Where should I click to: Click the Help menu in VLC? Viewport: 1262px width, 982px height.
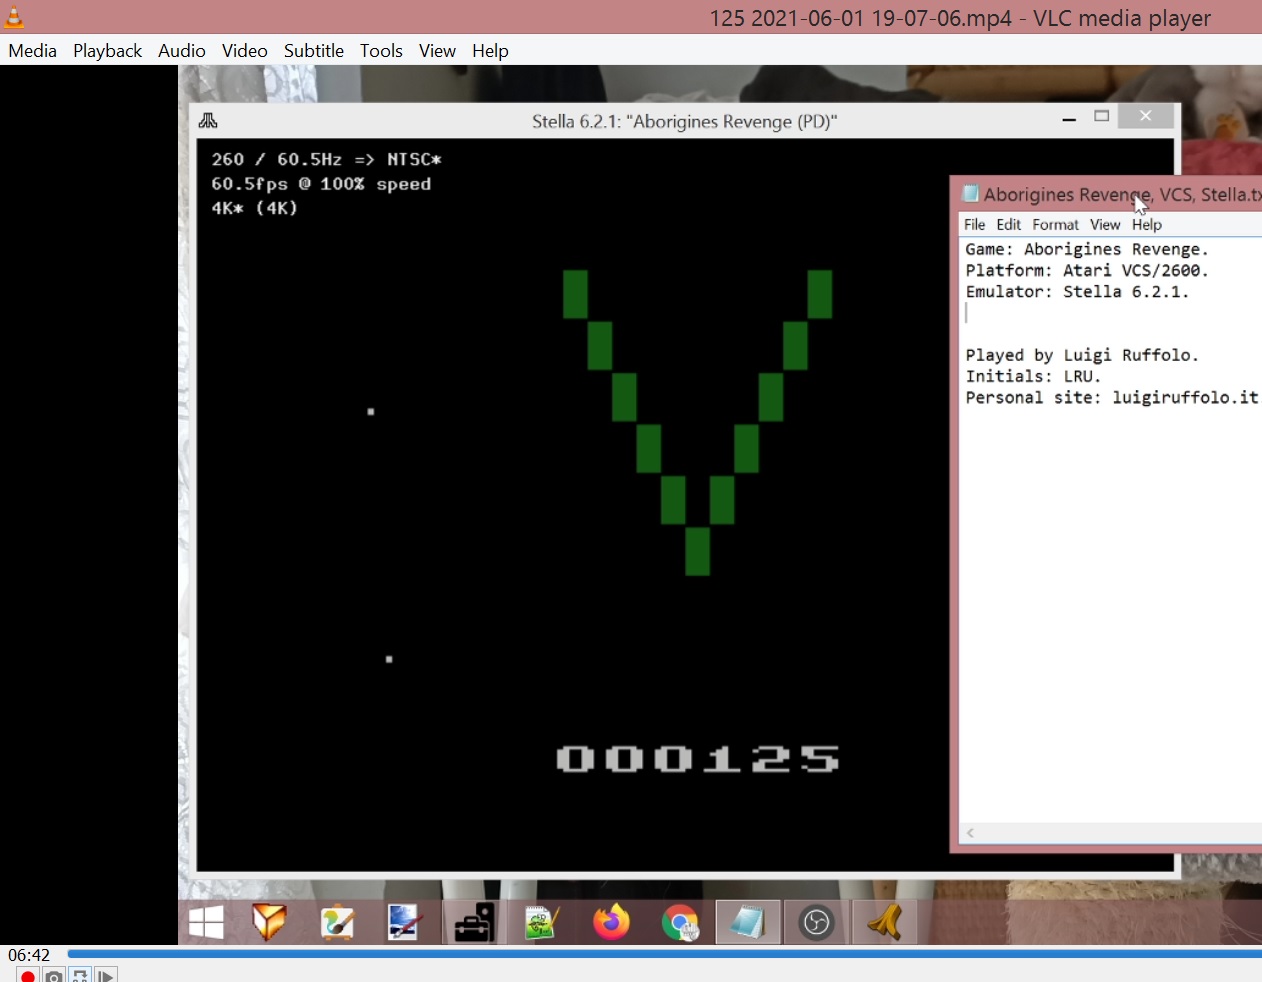pos(490,51)
